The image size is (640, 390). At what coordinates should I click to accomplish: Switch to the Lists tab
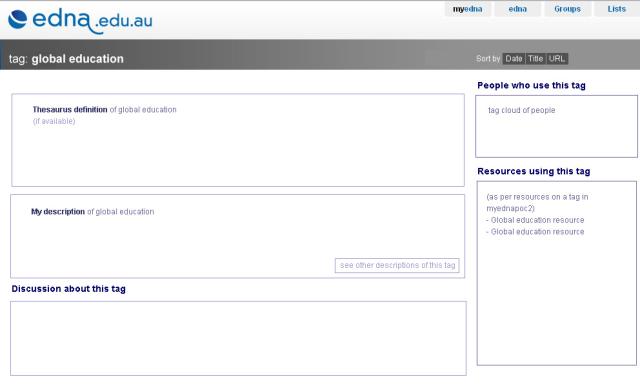616,9
